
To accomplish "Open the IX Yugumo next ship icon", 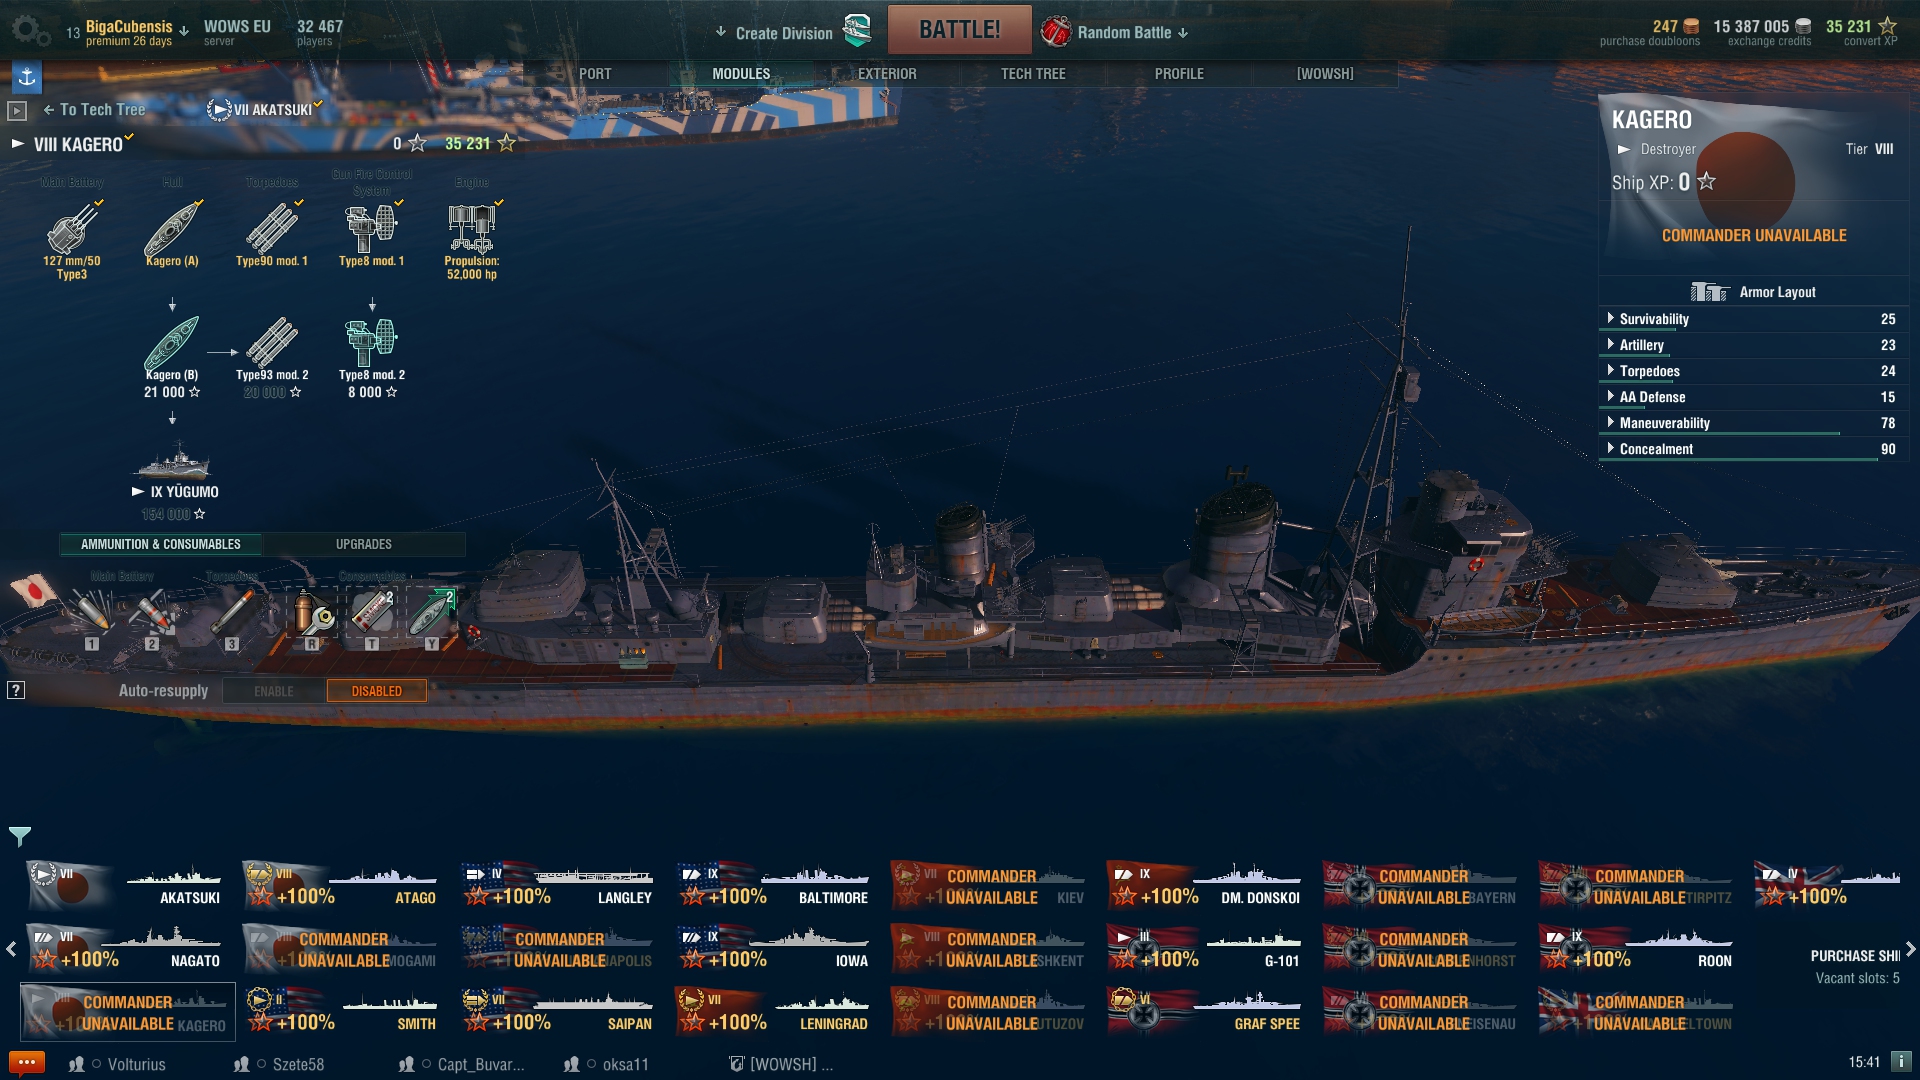I will click(x=173, y=460).
